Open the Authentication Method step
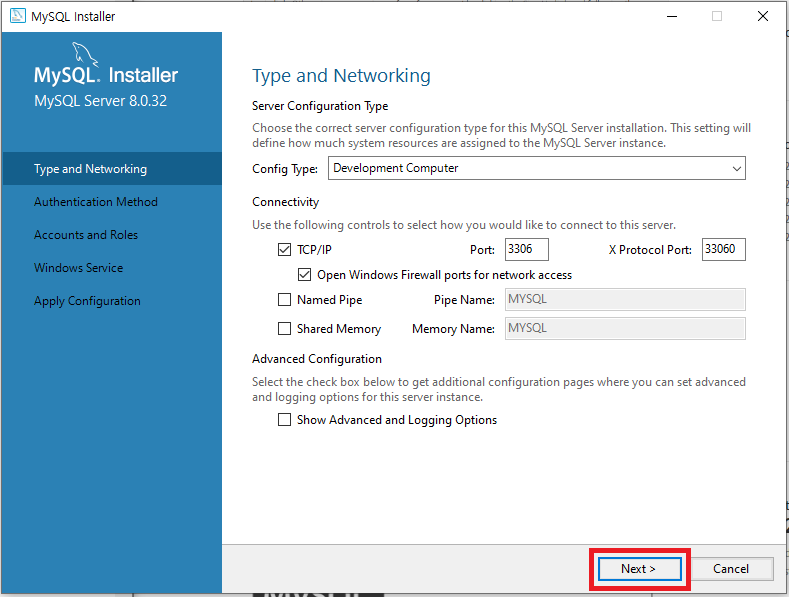Viewport: 789px width, 597px height. point(96,202)
